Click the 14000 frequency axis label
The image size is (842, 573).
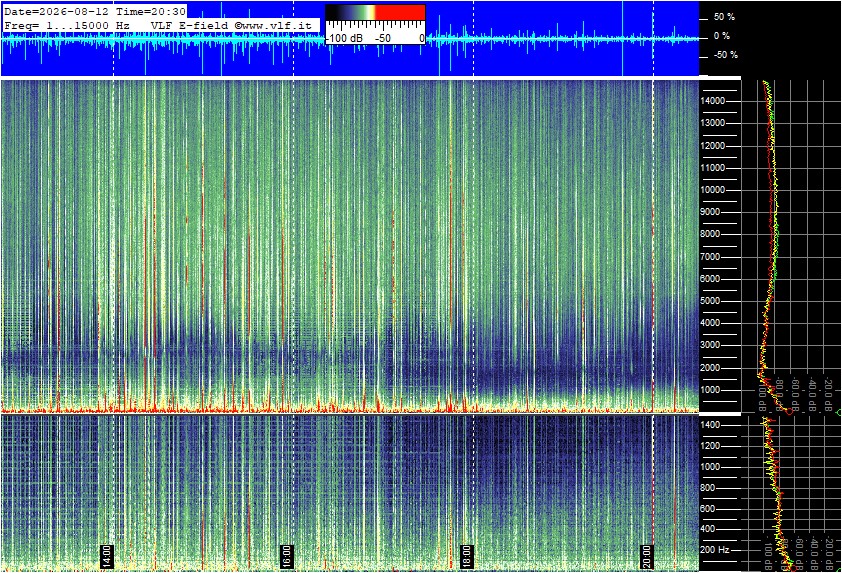tap(713, 101)
